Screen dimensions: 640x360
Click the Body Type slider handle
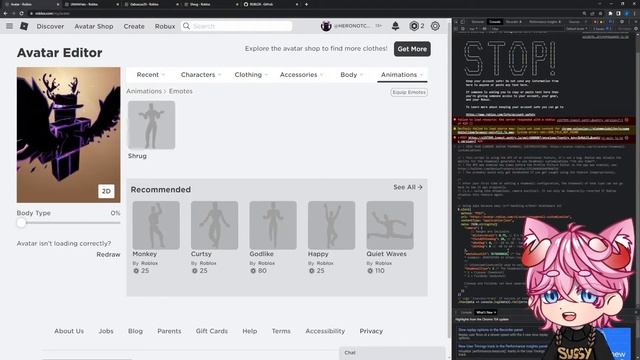click(x=21, y=223)
